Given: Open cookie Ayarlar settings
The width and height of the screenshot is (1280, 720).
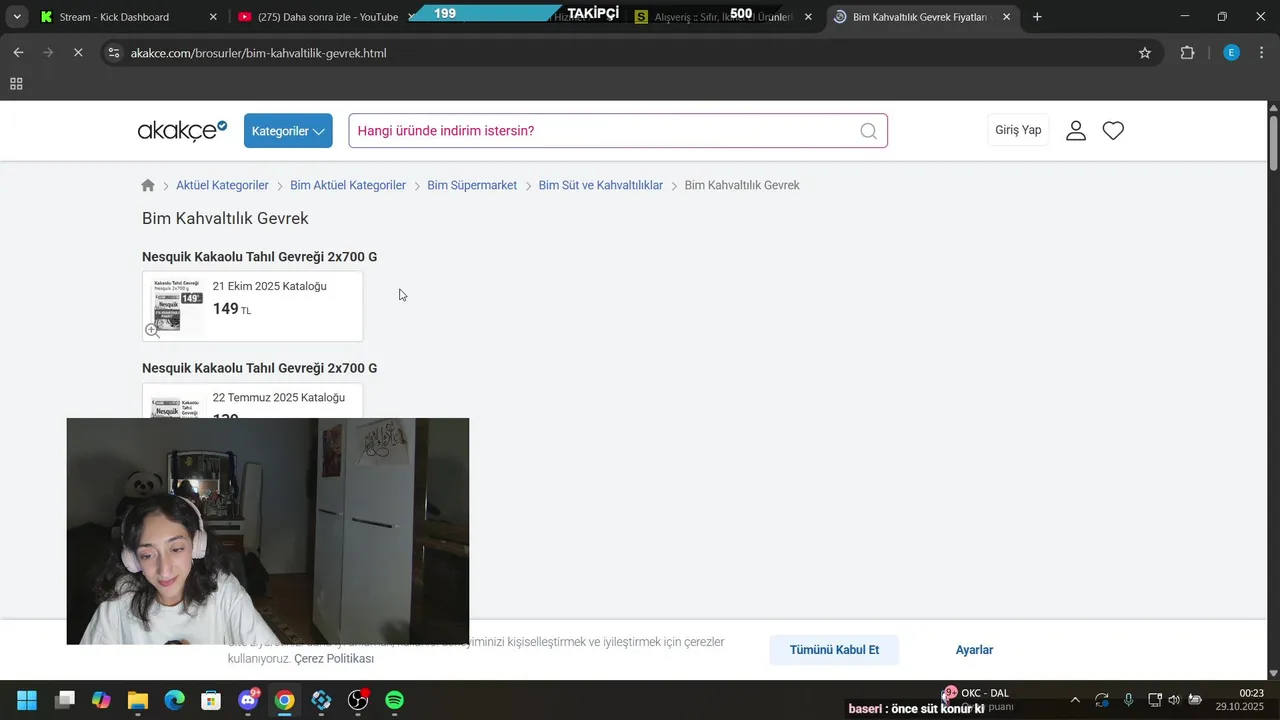Looking at the screenshot, I should (974, 650).
